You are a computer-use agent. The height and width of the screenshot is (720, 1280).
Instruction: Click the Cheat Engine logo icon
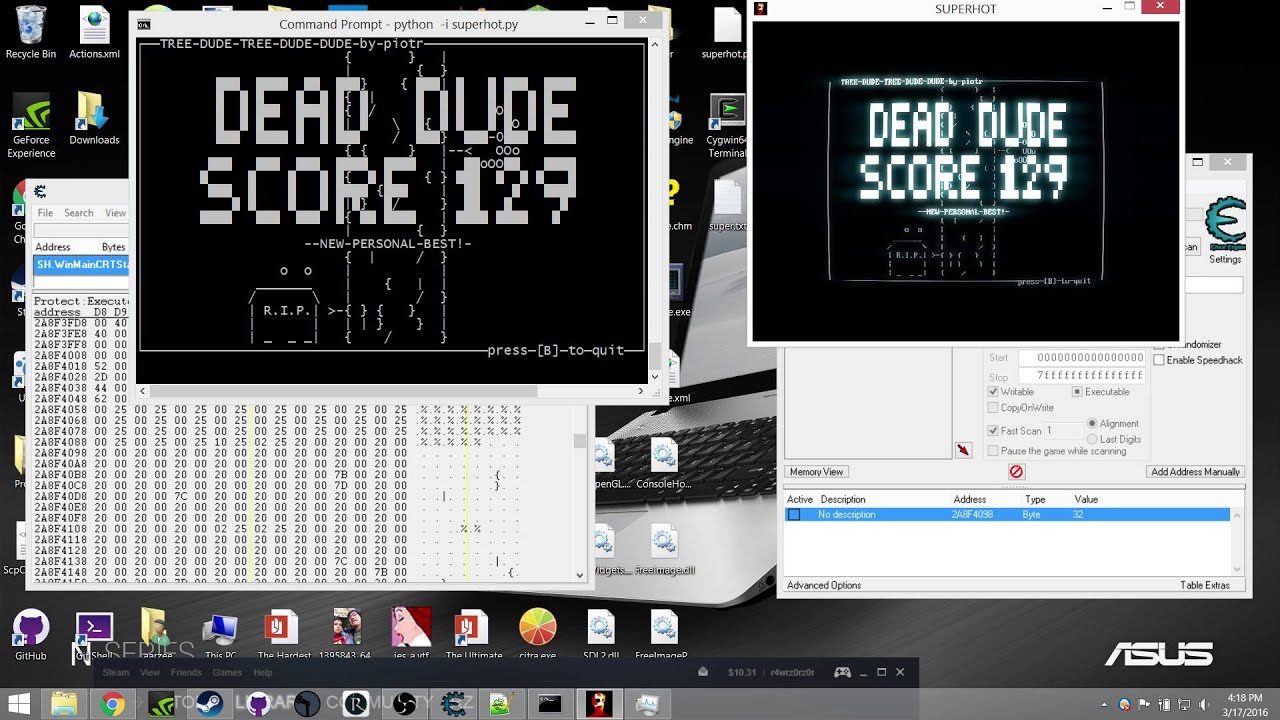[x=1225, y=224]
